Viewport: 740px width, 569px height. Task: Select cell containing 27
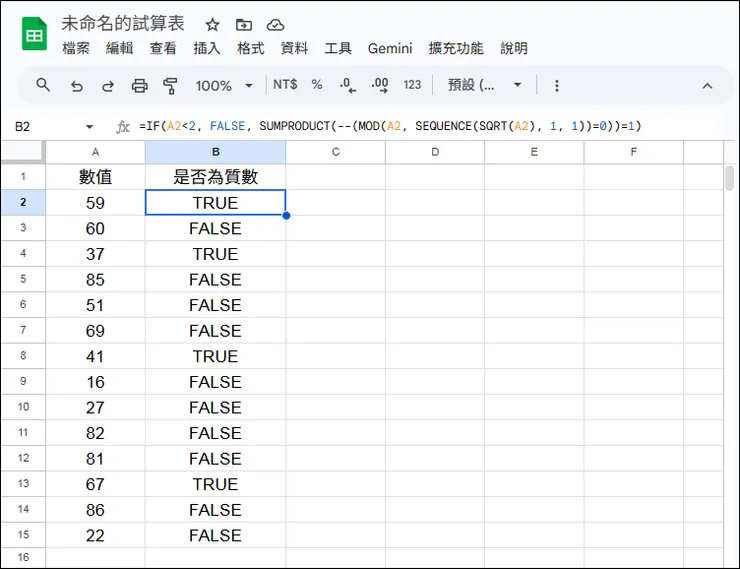(x=95, y=407)
